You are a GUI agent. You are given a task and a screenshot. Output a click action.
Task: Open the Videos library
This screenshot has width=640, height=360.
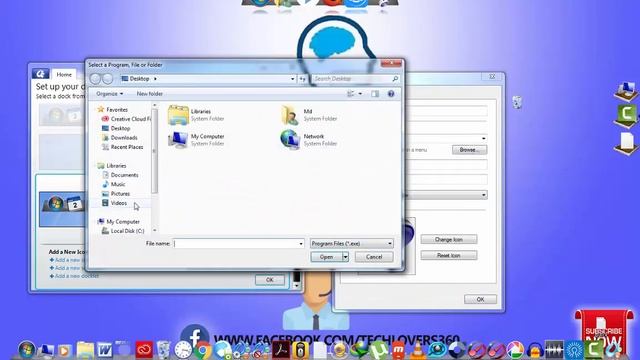pos(119,203)
